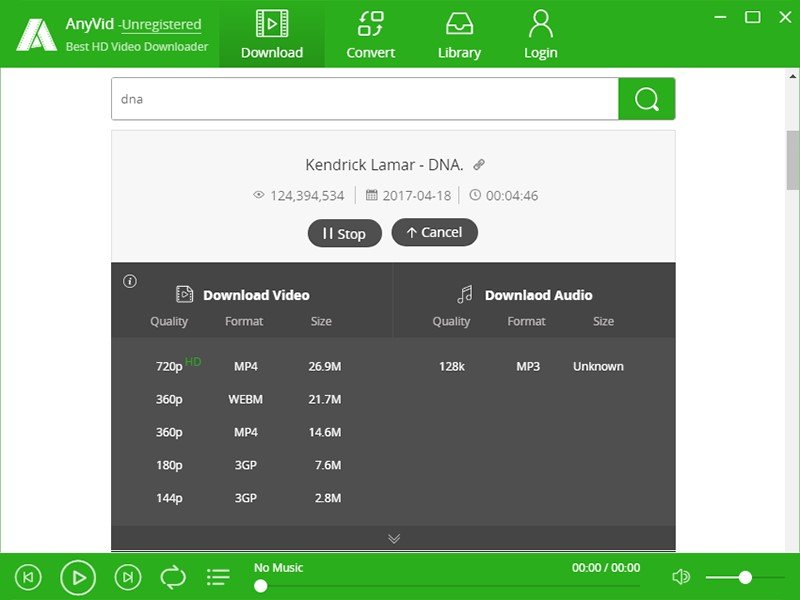The image size is (800, 600).
Task: Click the Download Audio music note icon
Action: pyautogui.click(x=465, y=294)
